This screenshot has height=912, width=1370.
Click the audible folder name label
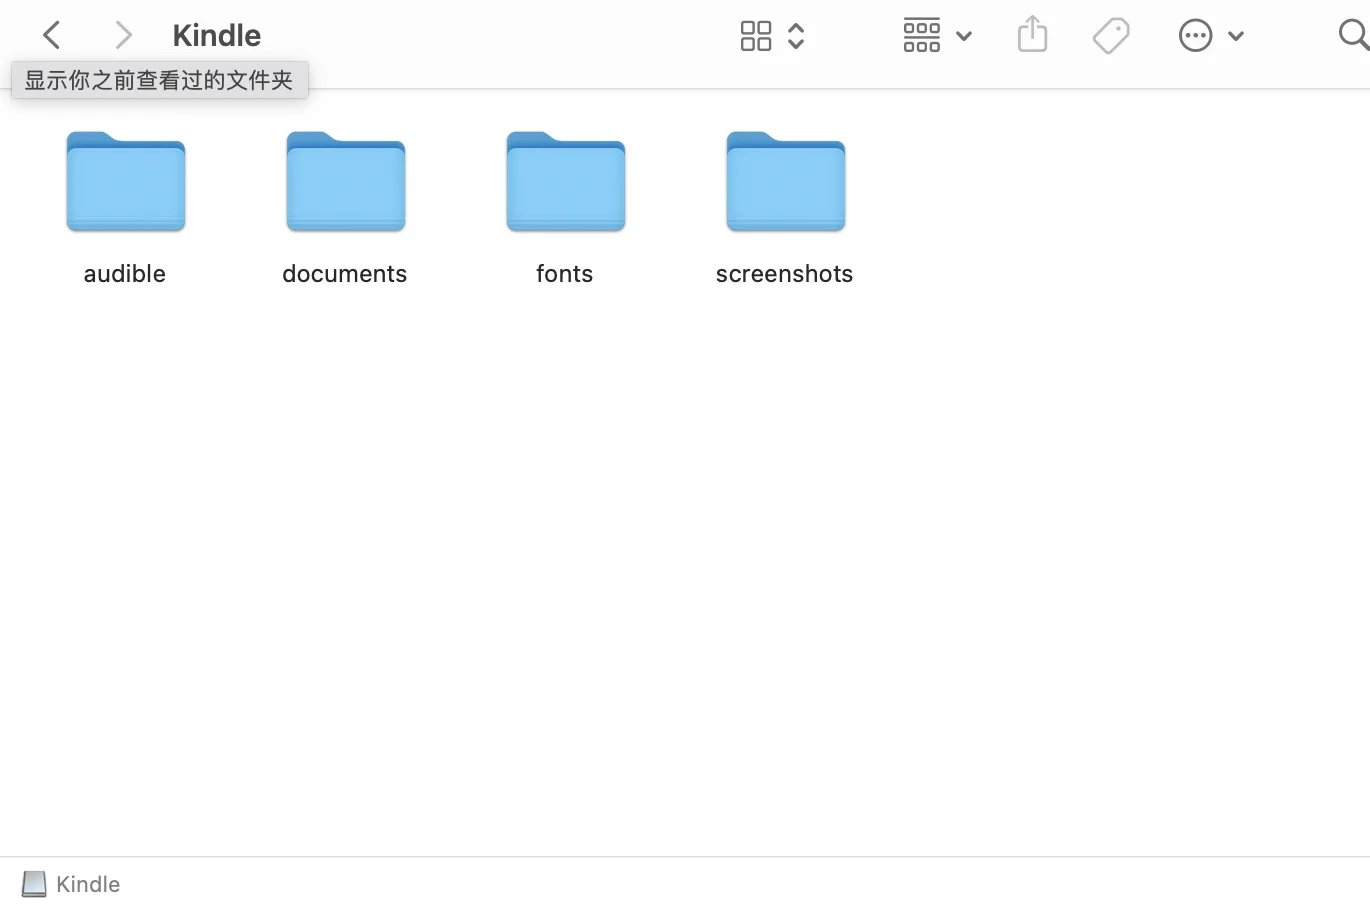[x=125, y=273]
